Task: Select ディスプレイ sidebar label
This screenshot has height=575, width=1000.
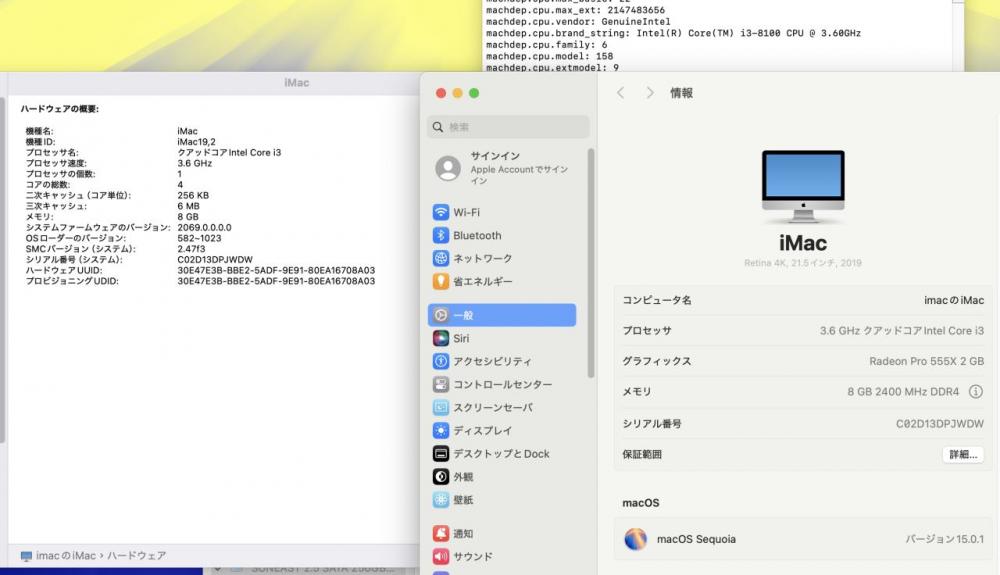Action: pos(483,430)
